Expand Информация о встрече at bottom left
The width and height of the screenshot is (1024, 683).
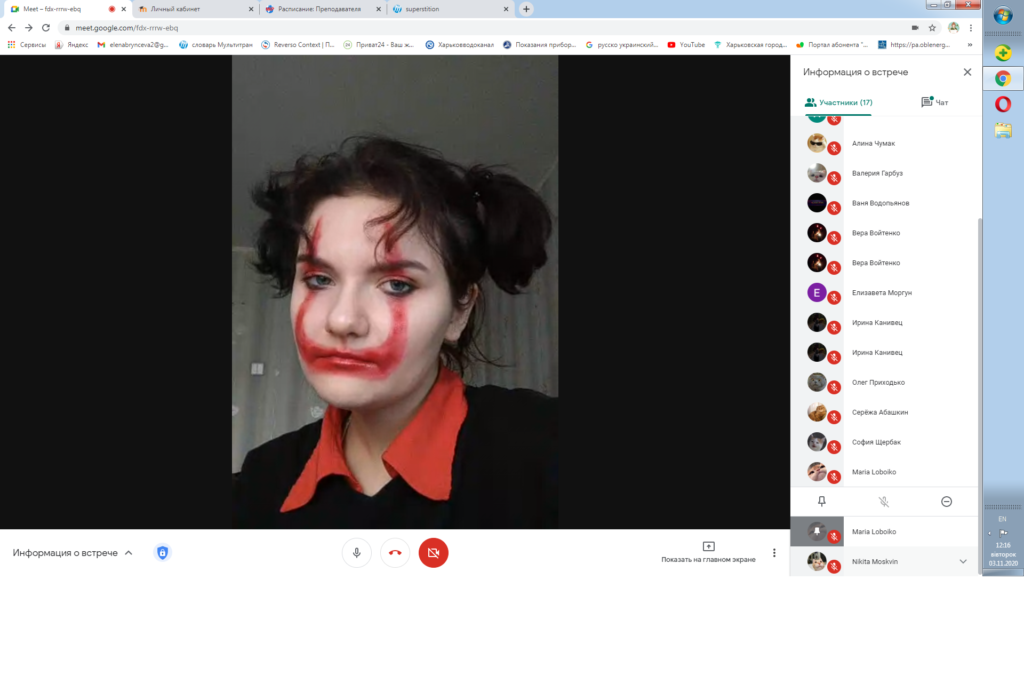point(72,553)
